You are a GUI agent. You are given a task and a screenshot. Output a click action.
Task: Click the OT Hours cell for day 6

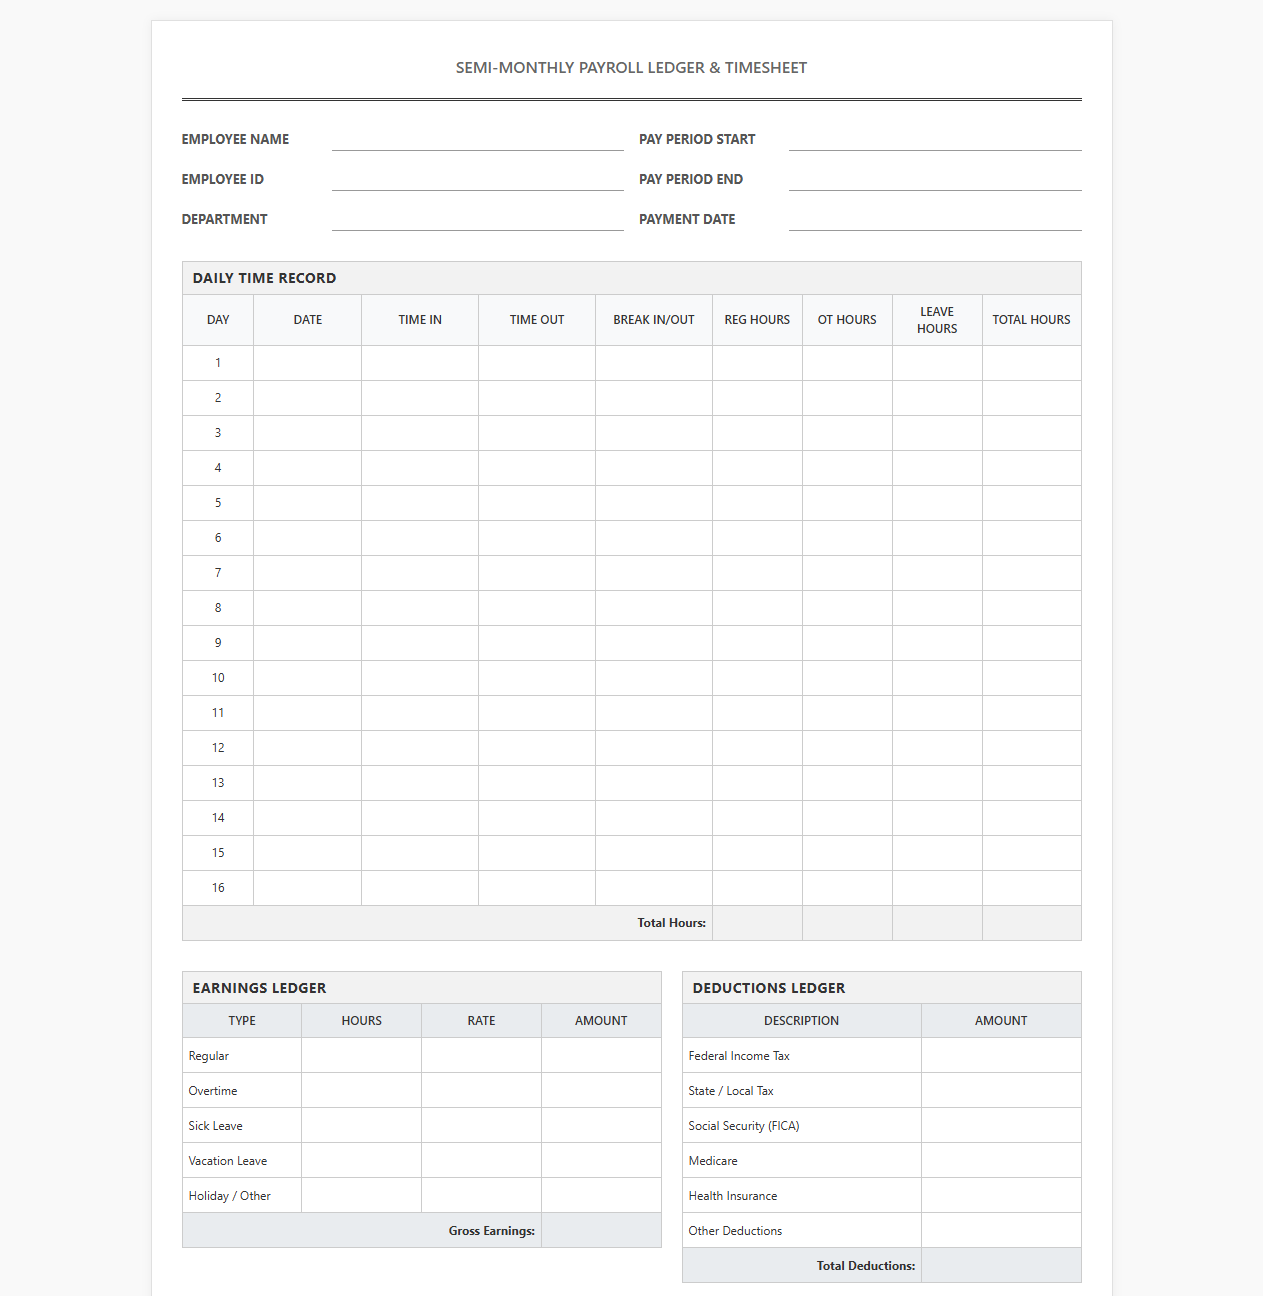coord(847,538)
